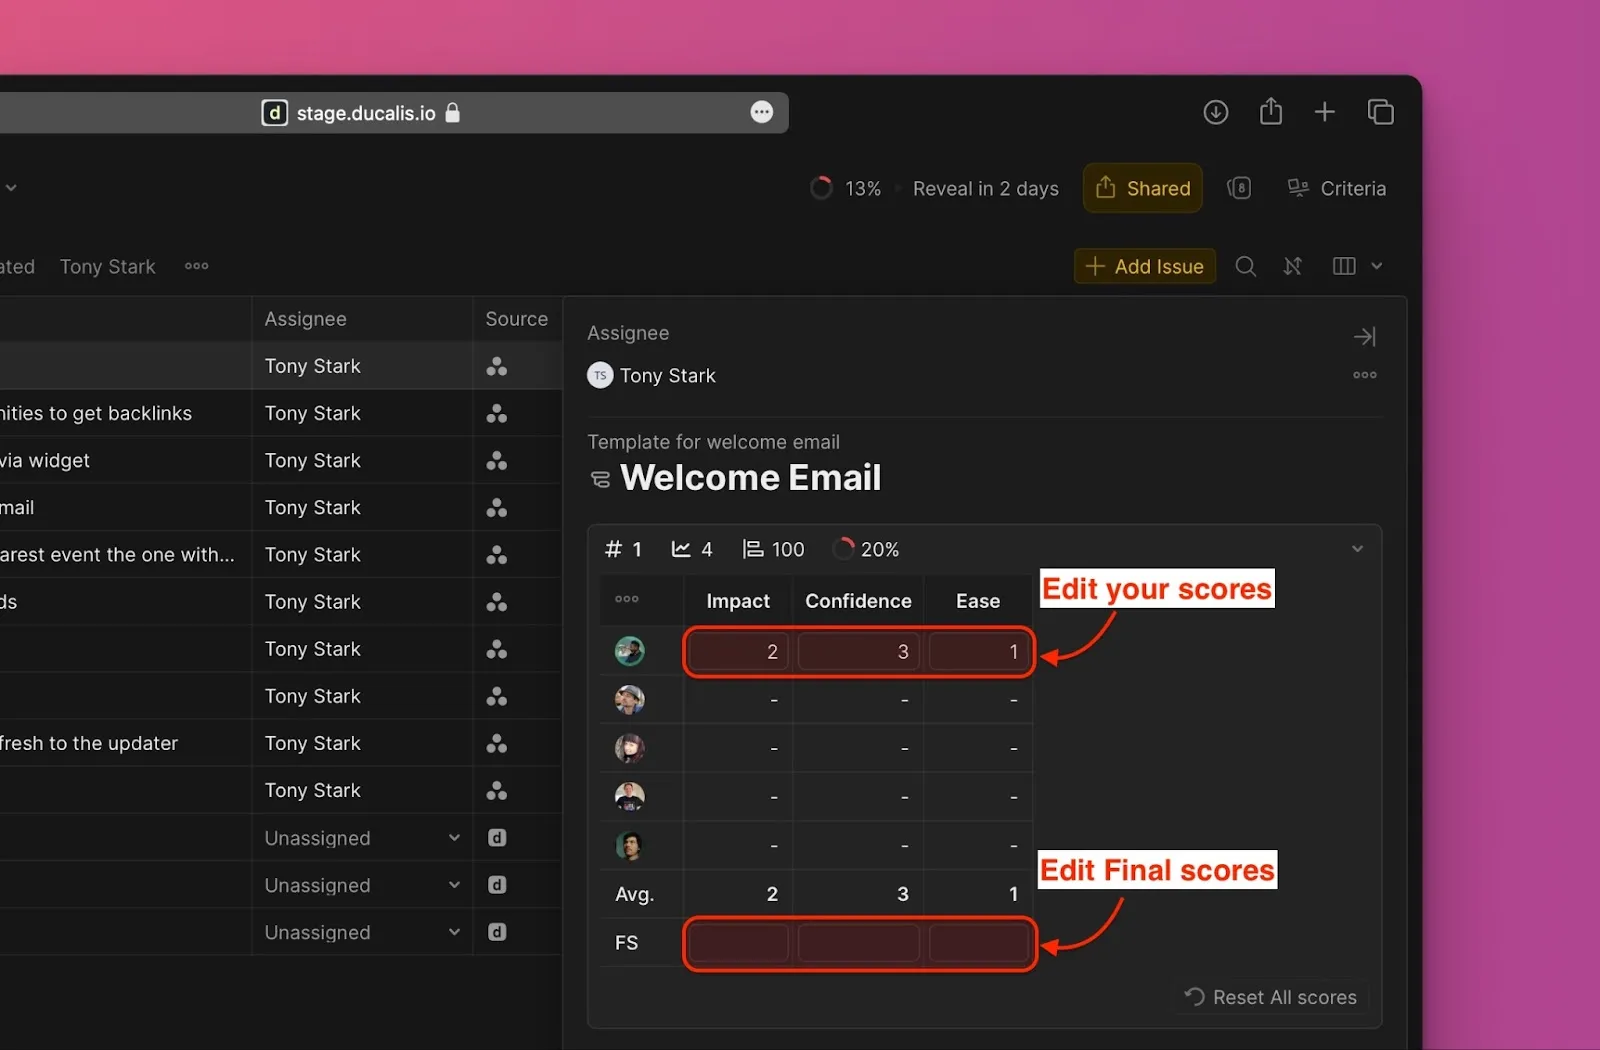
Task: Open the tab overview icon
Action: click(x=1380, y=112)
